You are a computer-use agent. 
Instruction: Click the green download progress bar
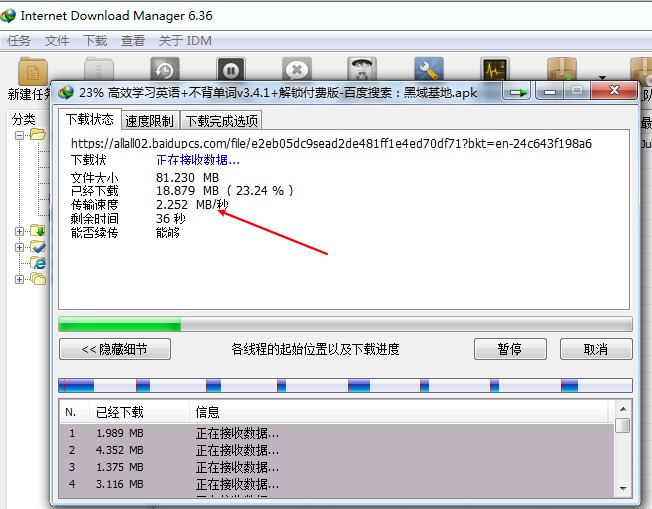(345, 324)
